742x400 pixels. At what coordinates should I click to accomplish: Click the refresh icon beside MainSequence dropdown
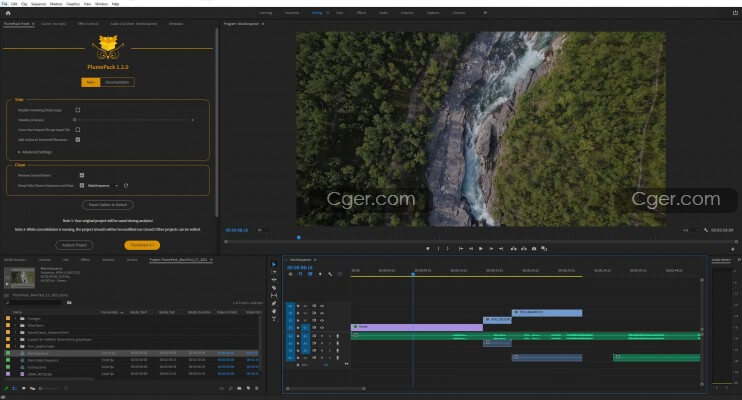coord(127,185)
